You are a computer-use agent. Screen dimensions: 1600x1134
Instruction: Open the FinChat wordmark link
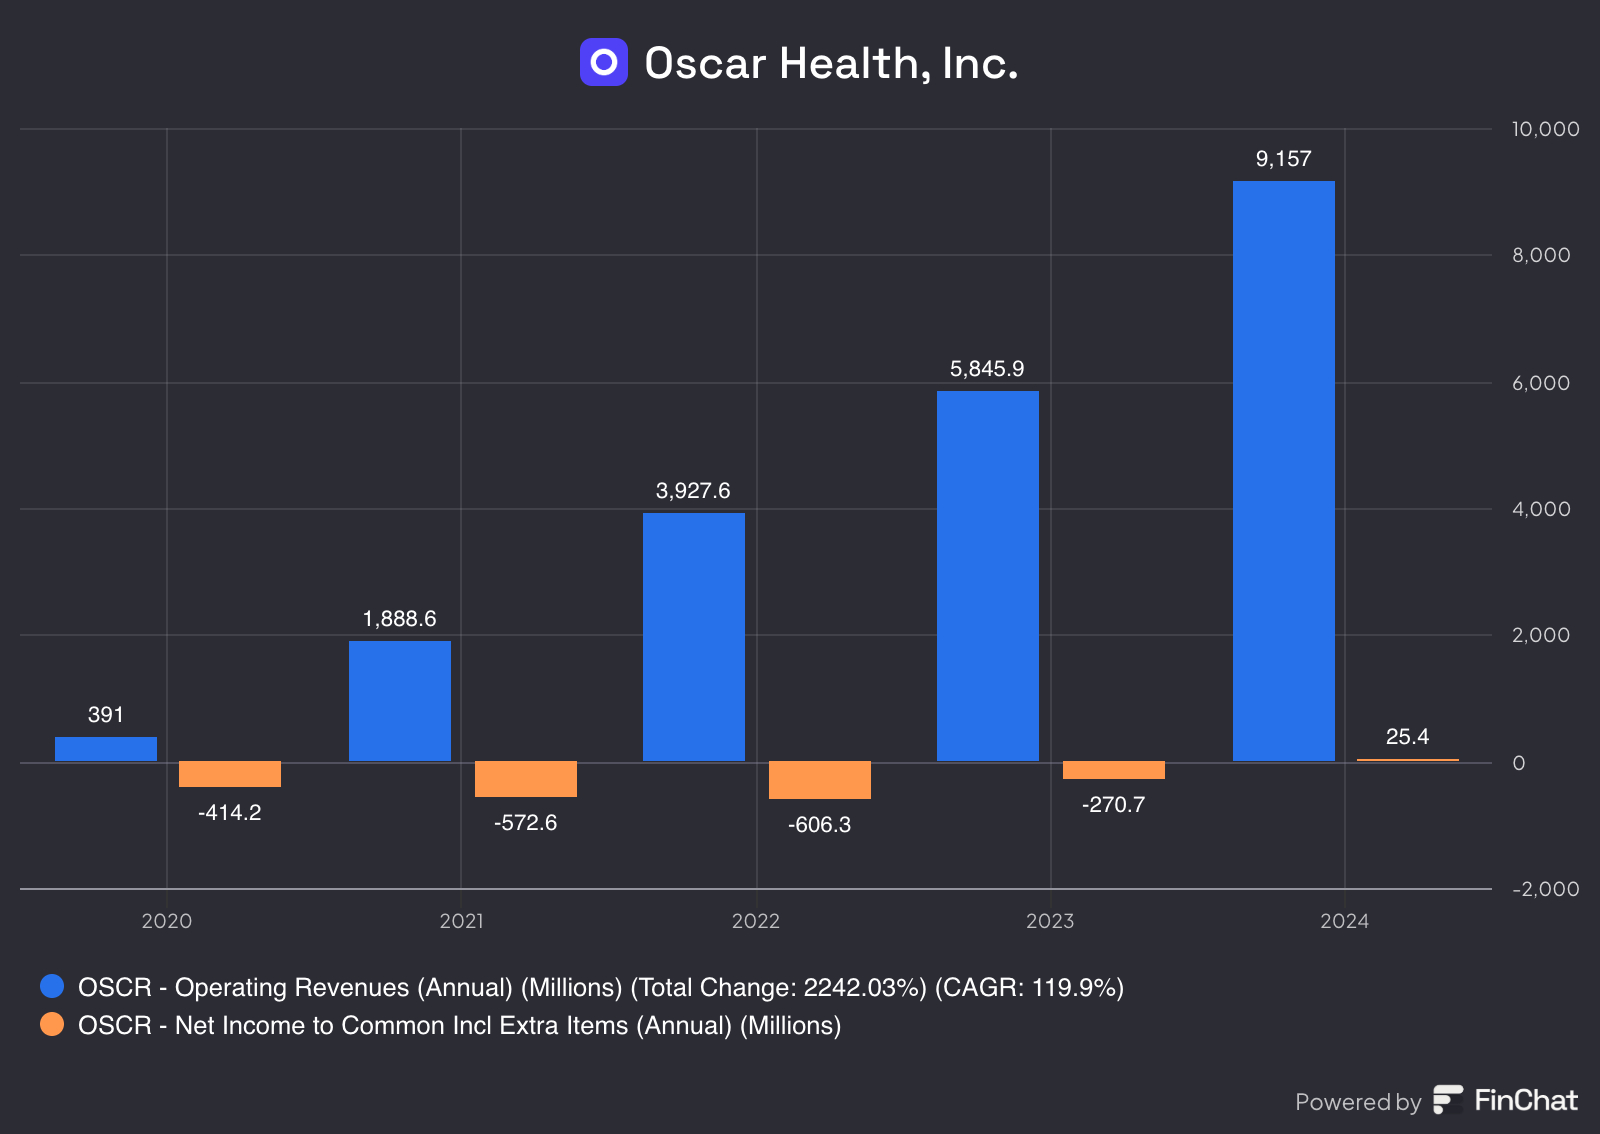(x=1526, y=1100)
